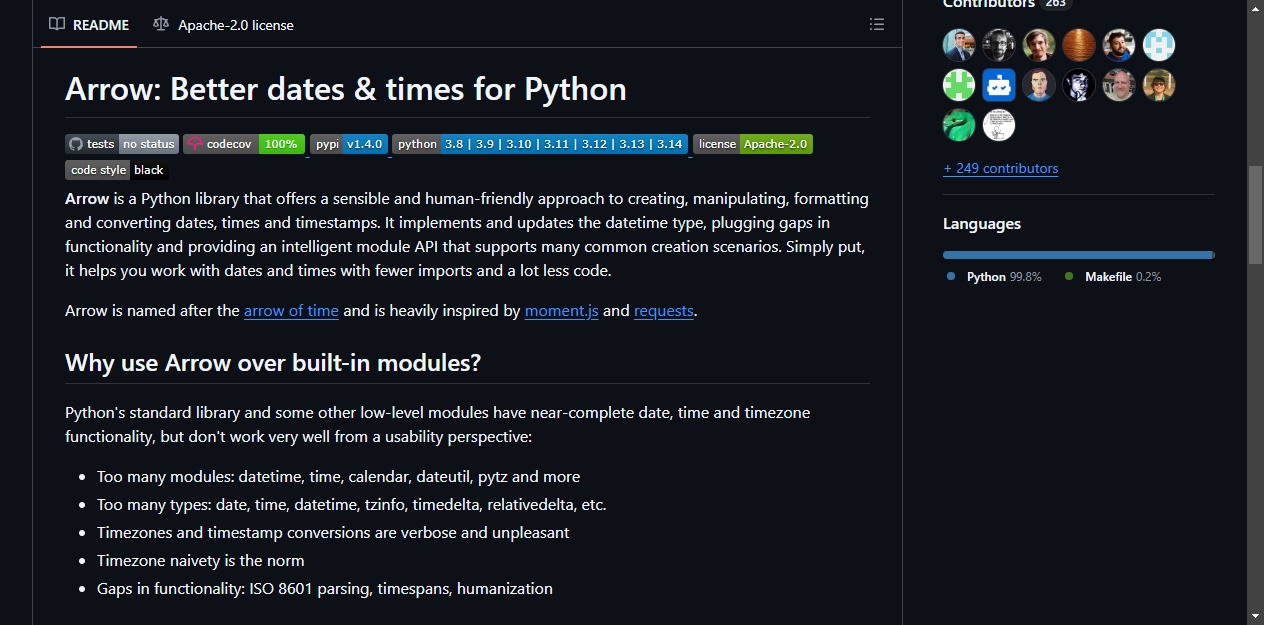Open the white comic sketch avatar
Viewport: 1264px width, 625px height.
[x=999, y=125]
